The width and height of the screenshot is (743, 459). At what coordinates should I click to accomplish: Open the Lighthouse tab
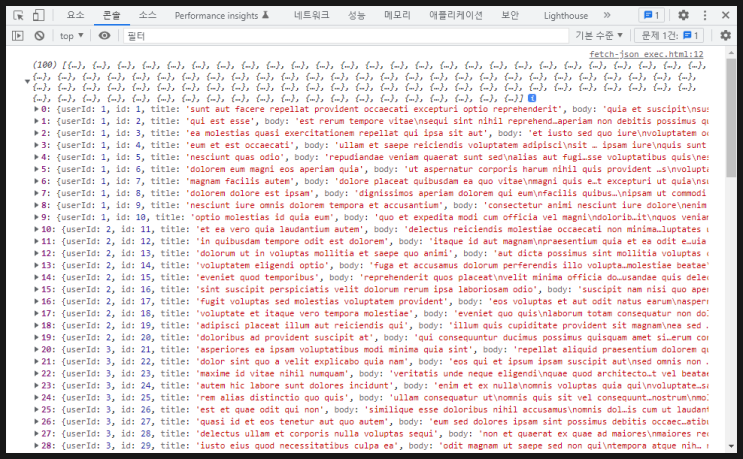coord(566,16)
